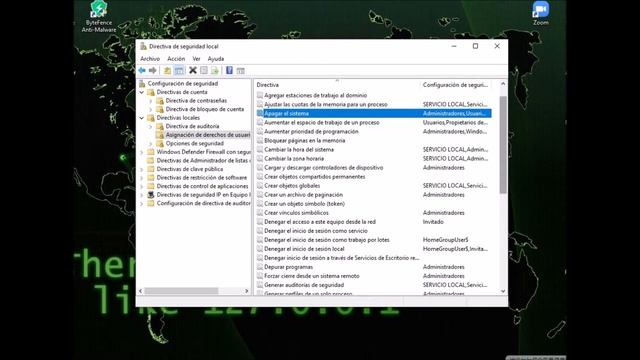Expand the Directiva de auditoría node

[x=151, y=127]
